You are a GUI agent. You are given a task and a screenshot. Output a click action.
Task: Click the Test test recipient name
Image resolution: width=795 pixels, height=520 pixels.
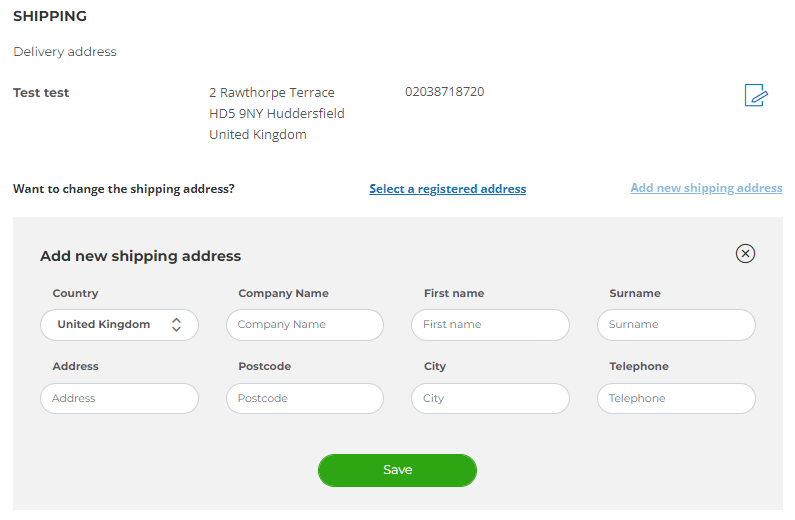coord(41,93)
